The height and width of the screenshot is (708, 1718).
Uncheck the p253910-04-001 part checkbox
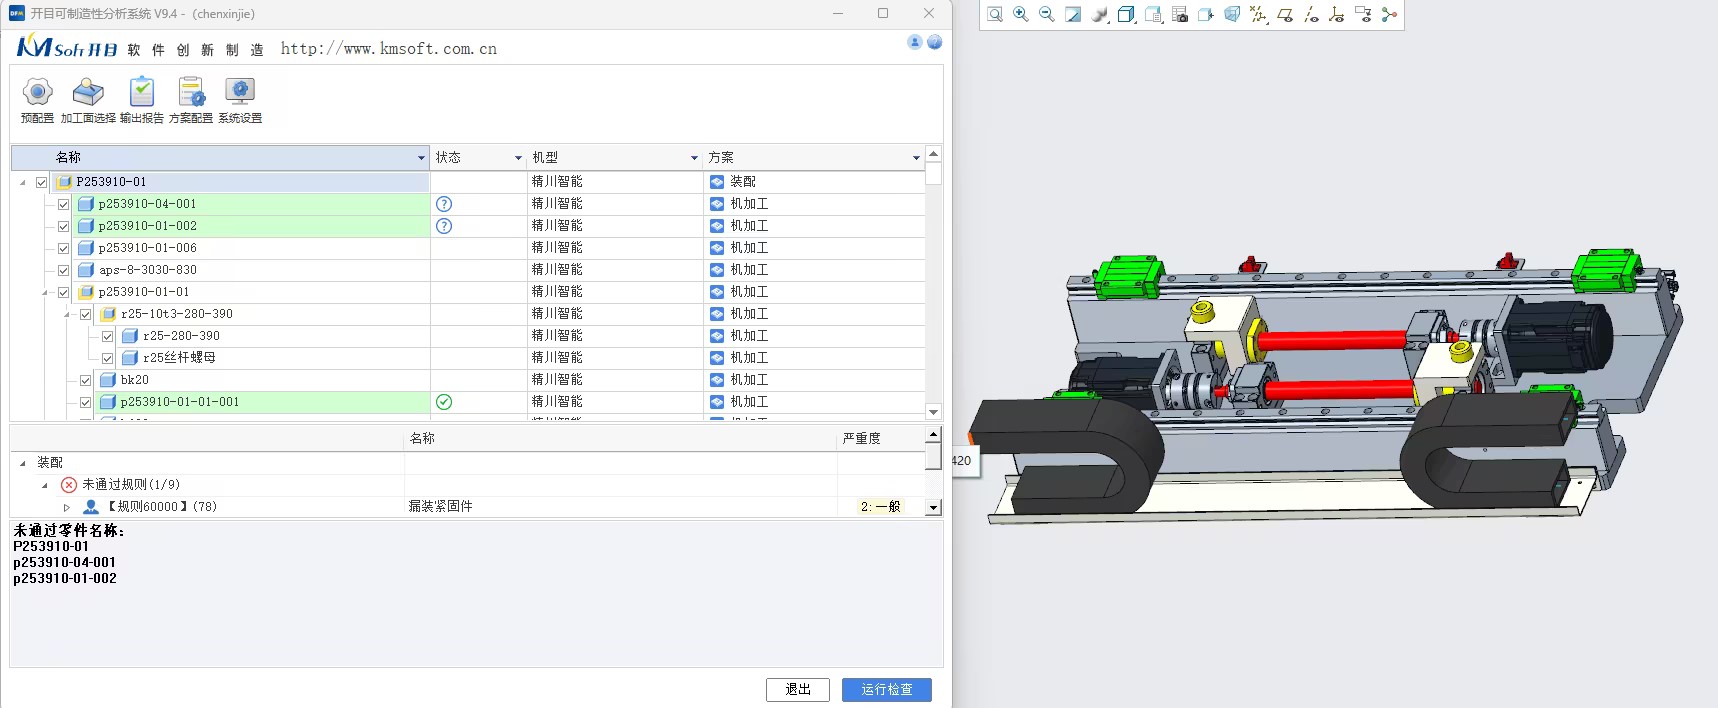point(64,204)
